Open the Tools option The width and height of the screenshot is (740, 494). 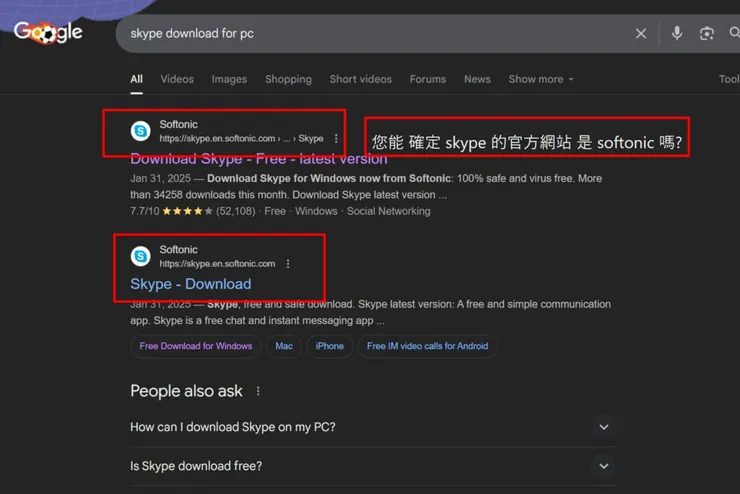(729, 79)
